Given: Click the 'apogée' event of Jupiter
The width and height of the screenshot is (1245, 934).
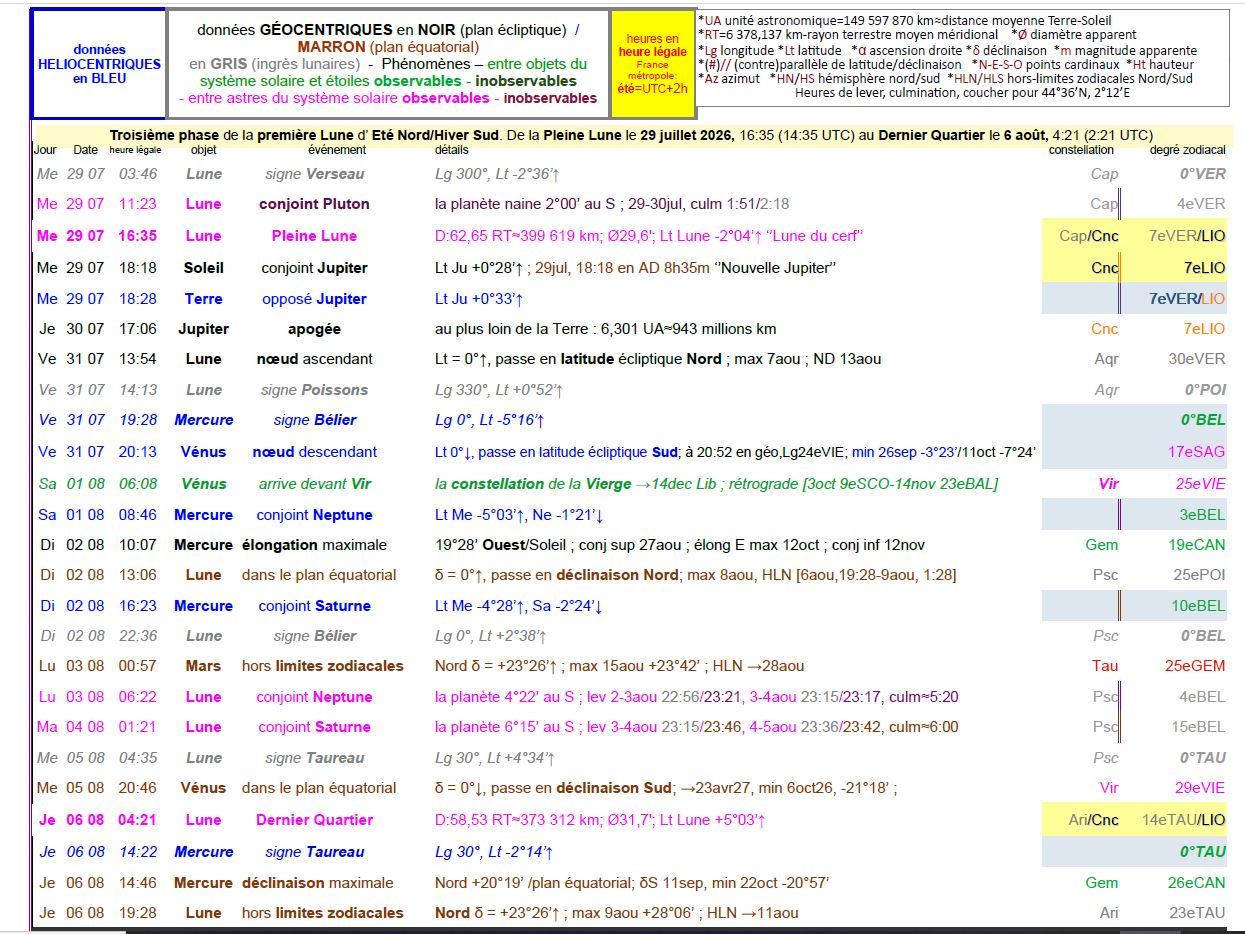Looking at the screenshot, I should [x=314, y=329].
